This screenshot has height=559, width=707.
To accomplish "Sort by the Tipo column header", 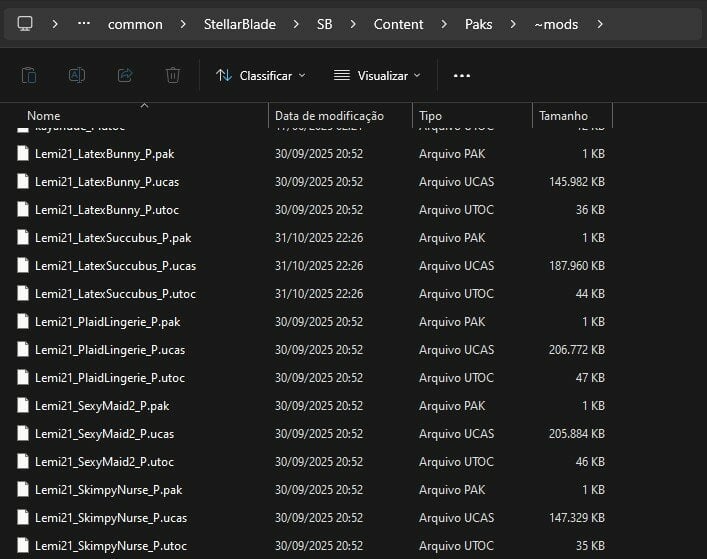I will (430, 116).
